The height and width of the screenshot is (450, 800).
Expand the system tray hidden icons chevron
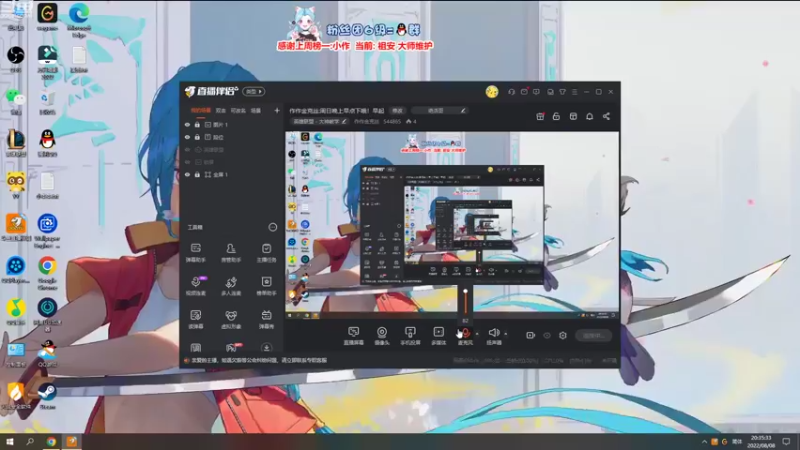[x=704, y=441]
